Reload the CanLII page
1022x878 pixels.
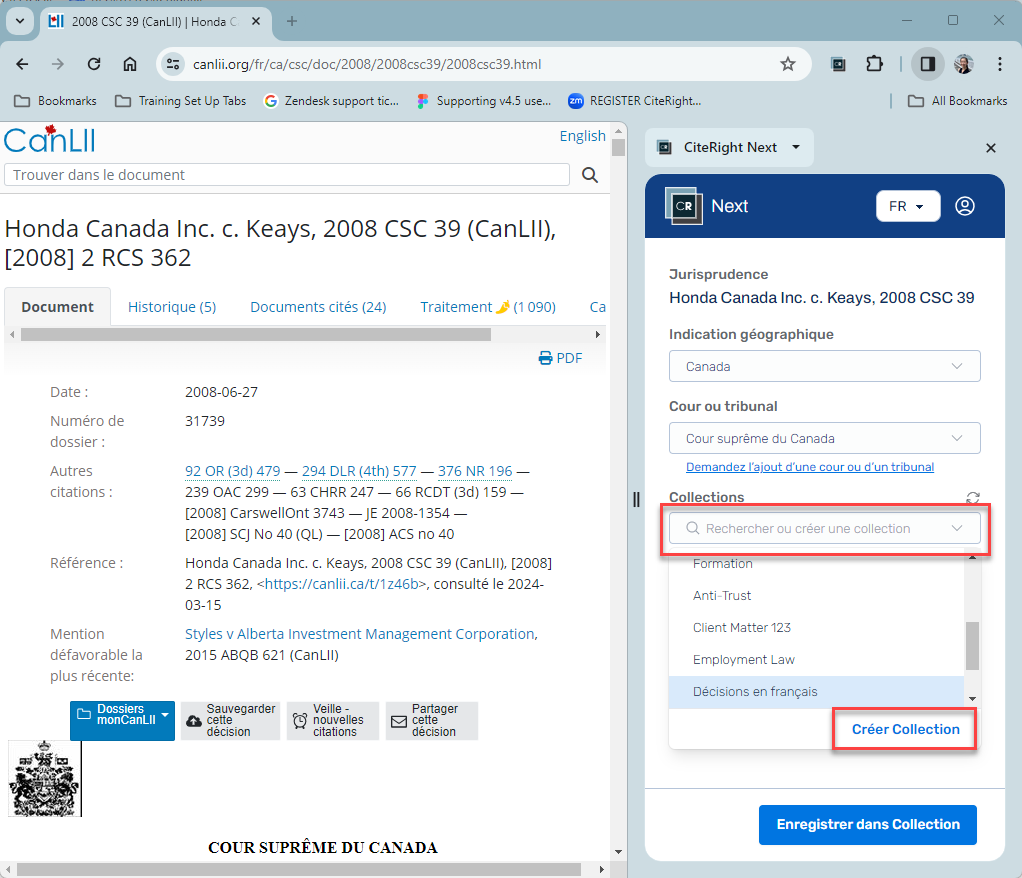tap(94, 64)
